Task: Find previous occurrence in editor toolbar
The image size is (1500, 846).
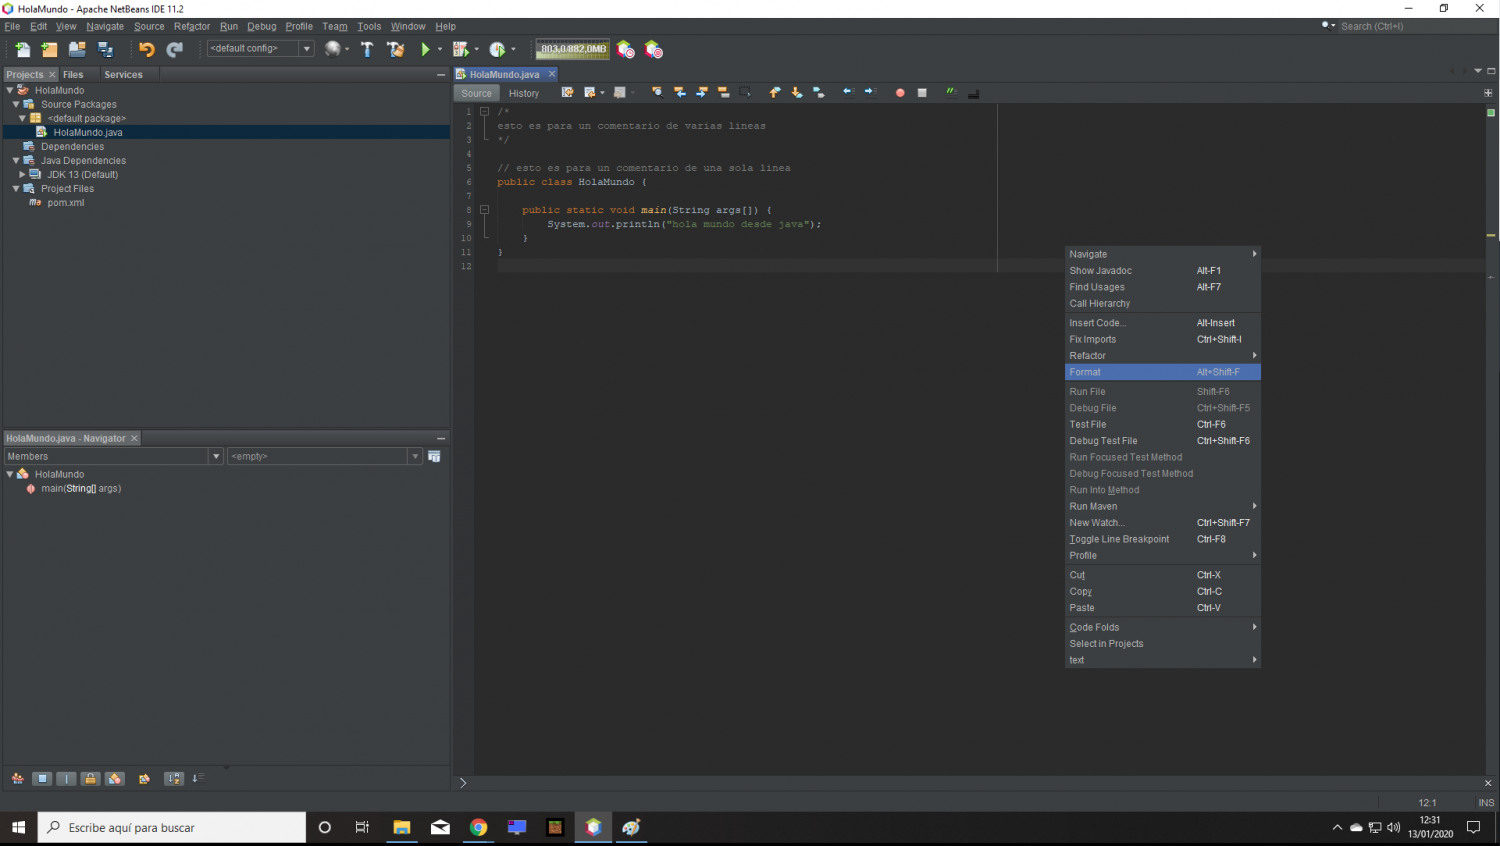Action: (680, 92)
